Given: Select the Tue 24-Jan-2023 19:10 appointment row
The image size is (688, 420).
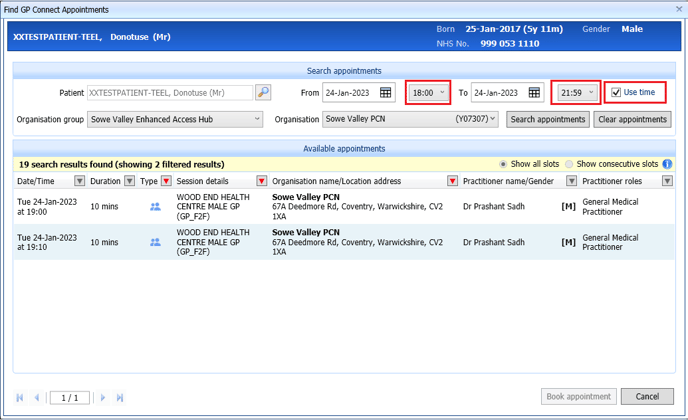Looking at the screenshot, I should point(340,242).
